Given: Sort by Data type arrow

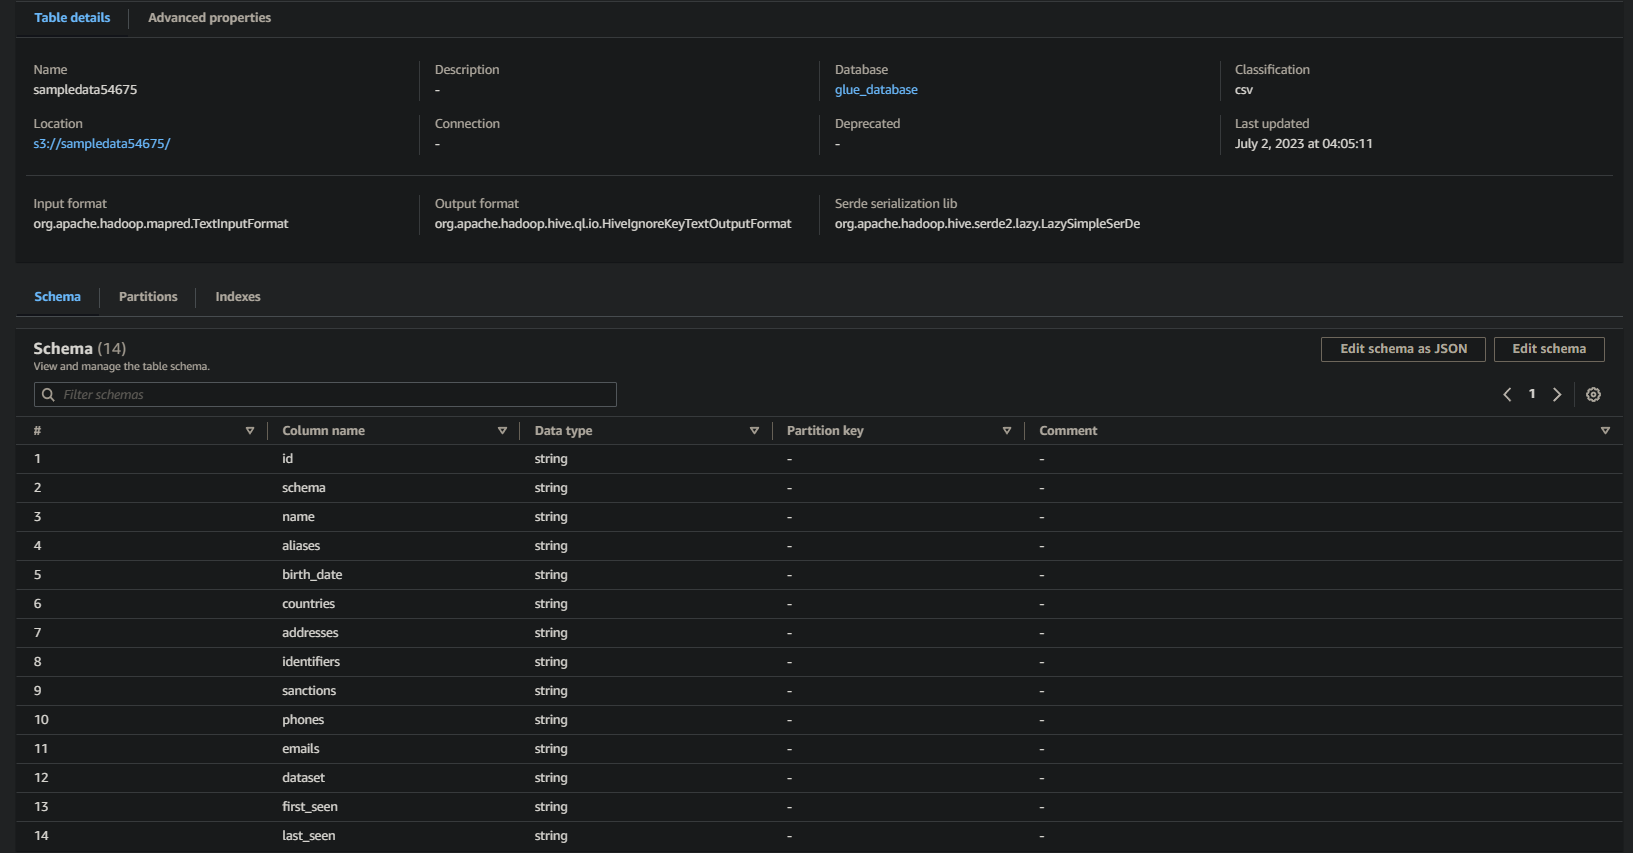Looking at the screenshot, I should pos(754,431).
